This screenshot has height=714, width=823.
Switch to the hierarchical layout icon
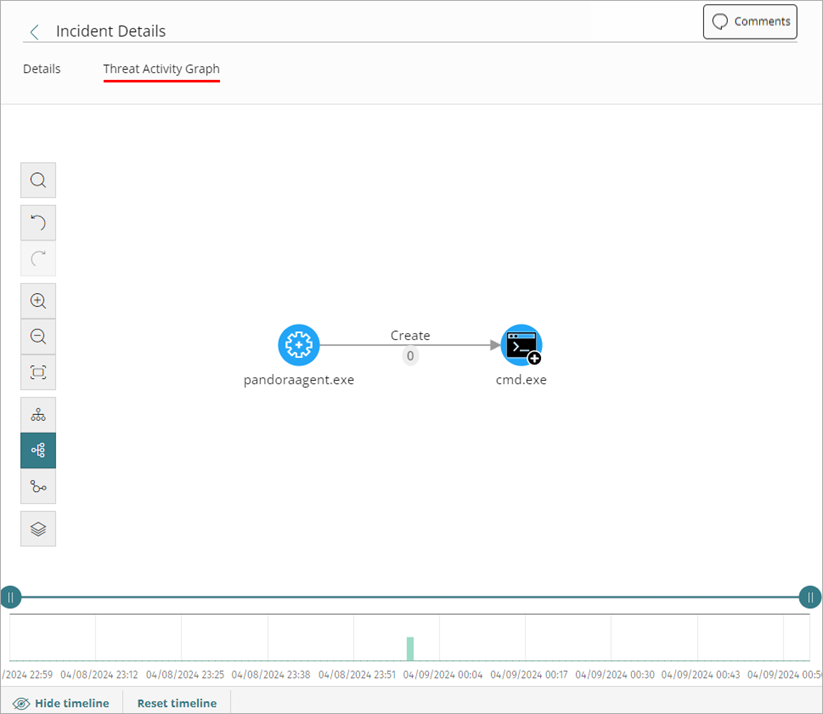[x=38, y=413]
